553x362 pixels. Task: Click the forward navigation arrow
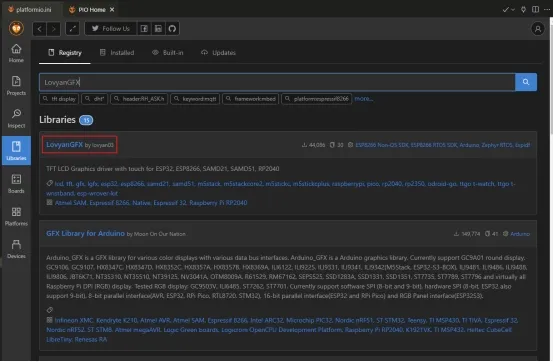coord(53,29)
